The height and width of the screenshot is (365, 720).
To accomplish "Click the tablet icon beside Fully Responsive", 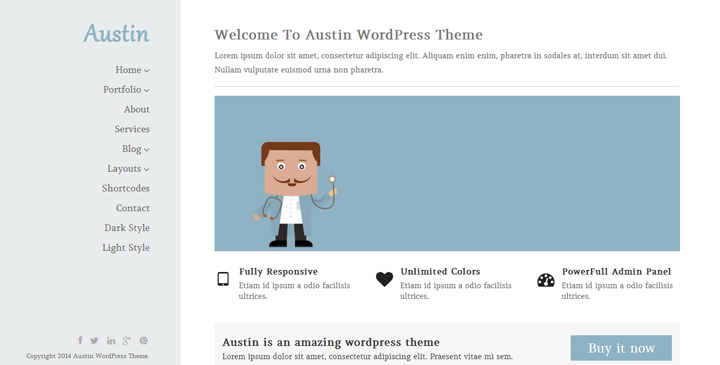I will (x=223, y=279).
